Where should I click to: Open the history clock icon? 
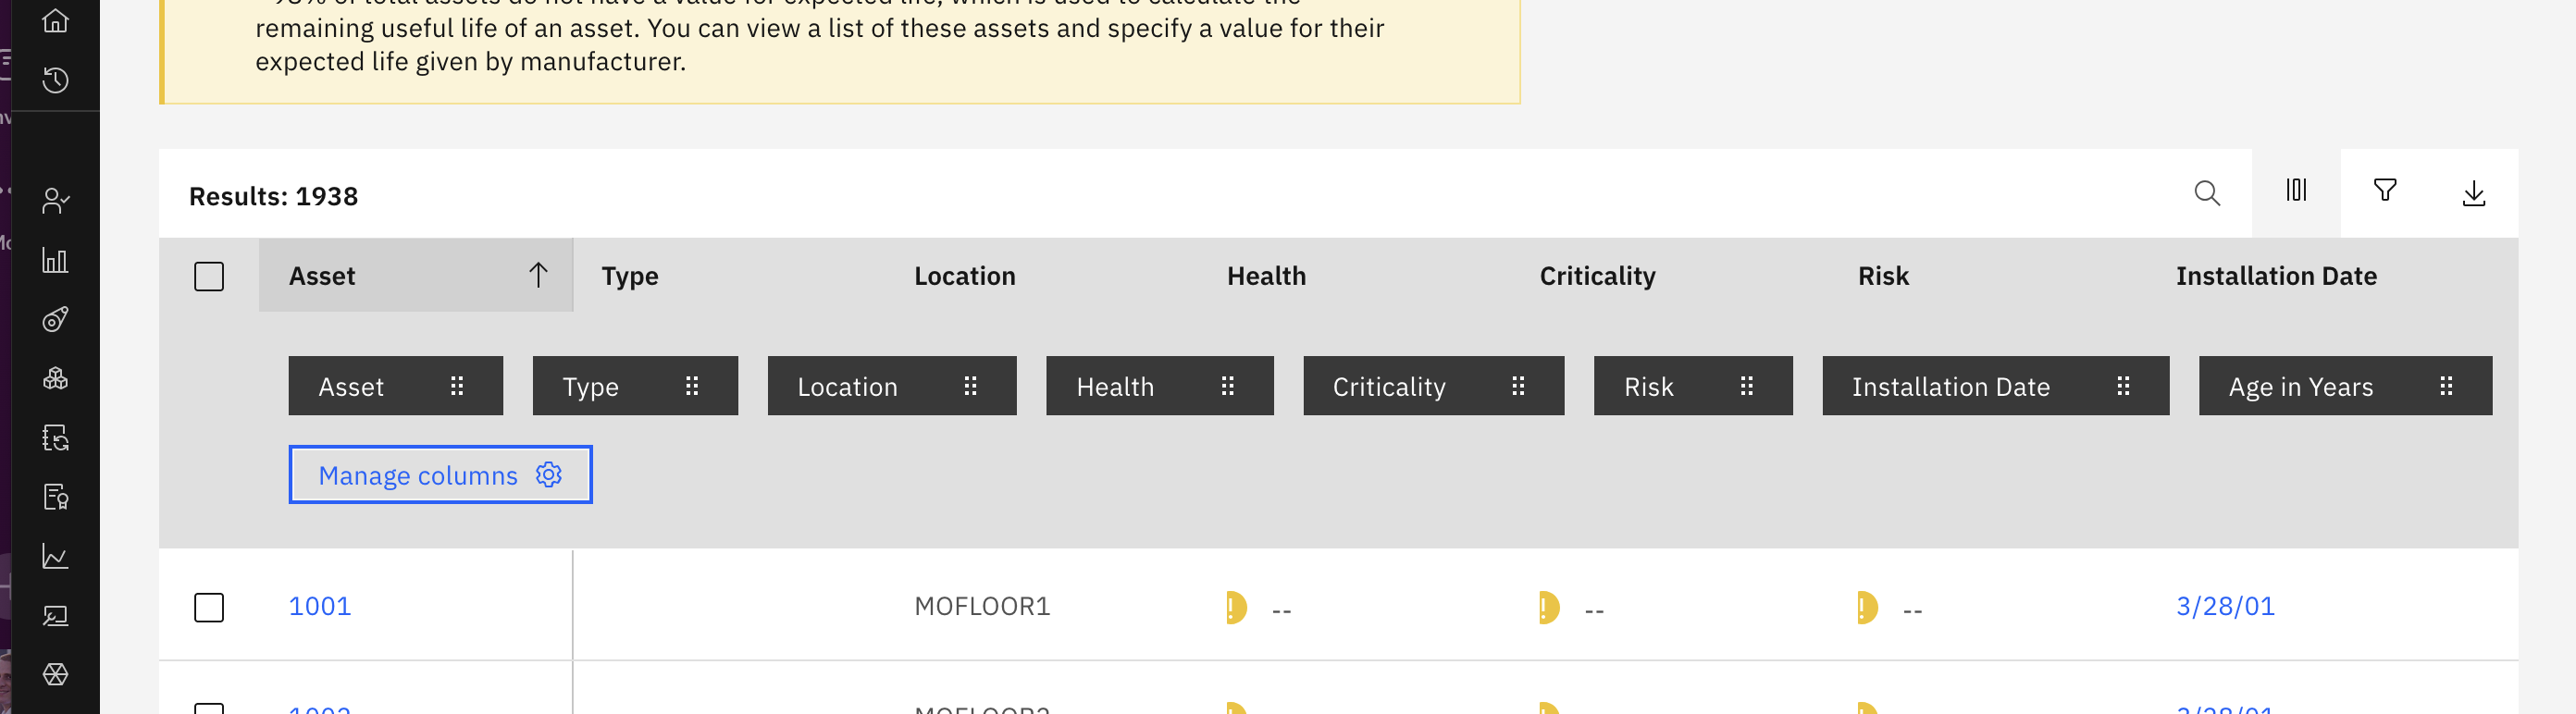[x=56, y=80]
